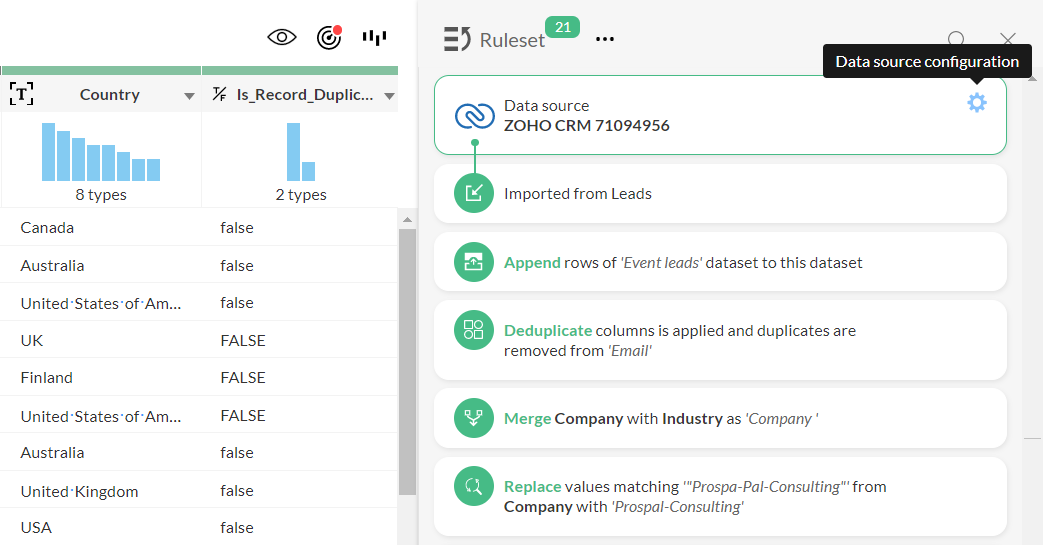Click the Is_Record_Duplicate histogram chart

click(301, 153)
